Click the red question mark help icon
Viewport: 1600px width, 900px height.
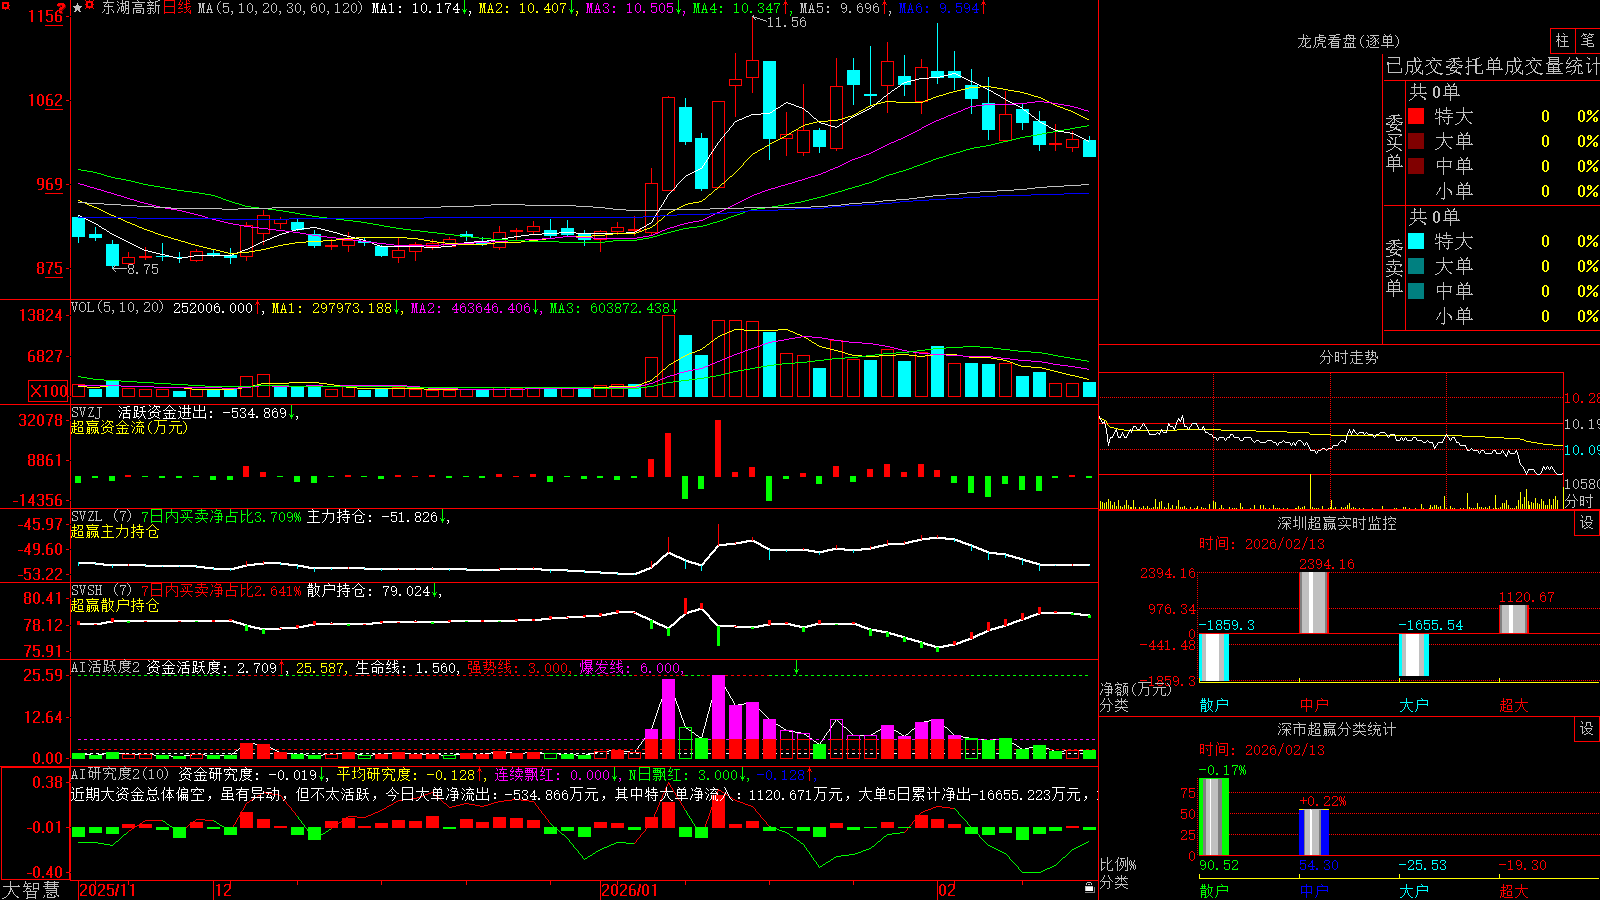(61, 8)
